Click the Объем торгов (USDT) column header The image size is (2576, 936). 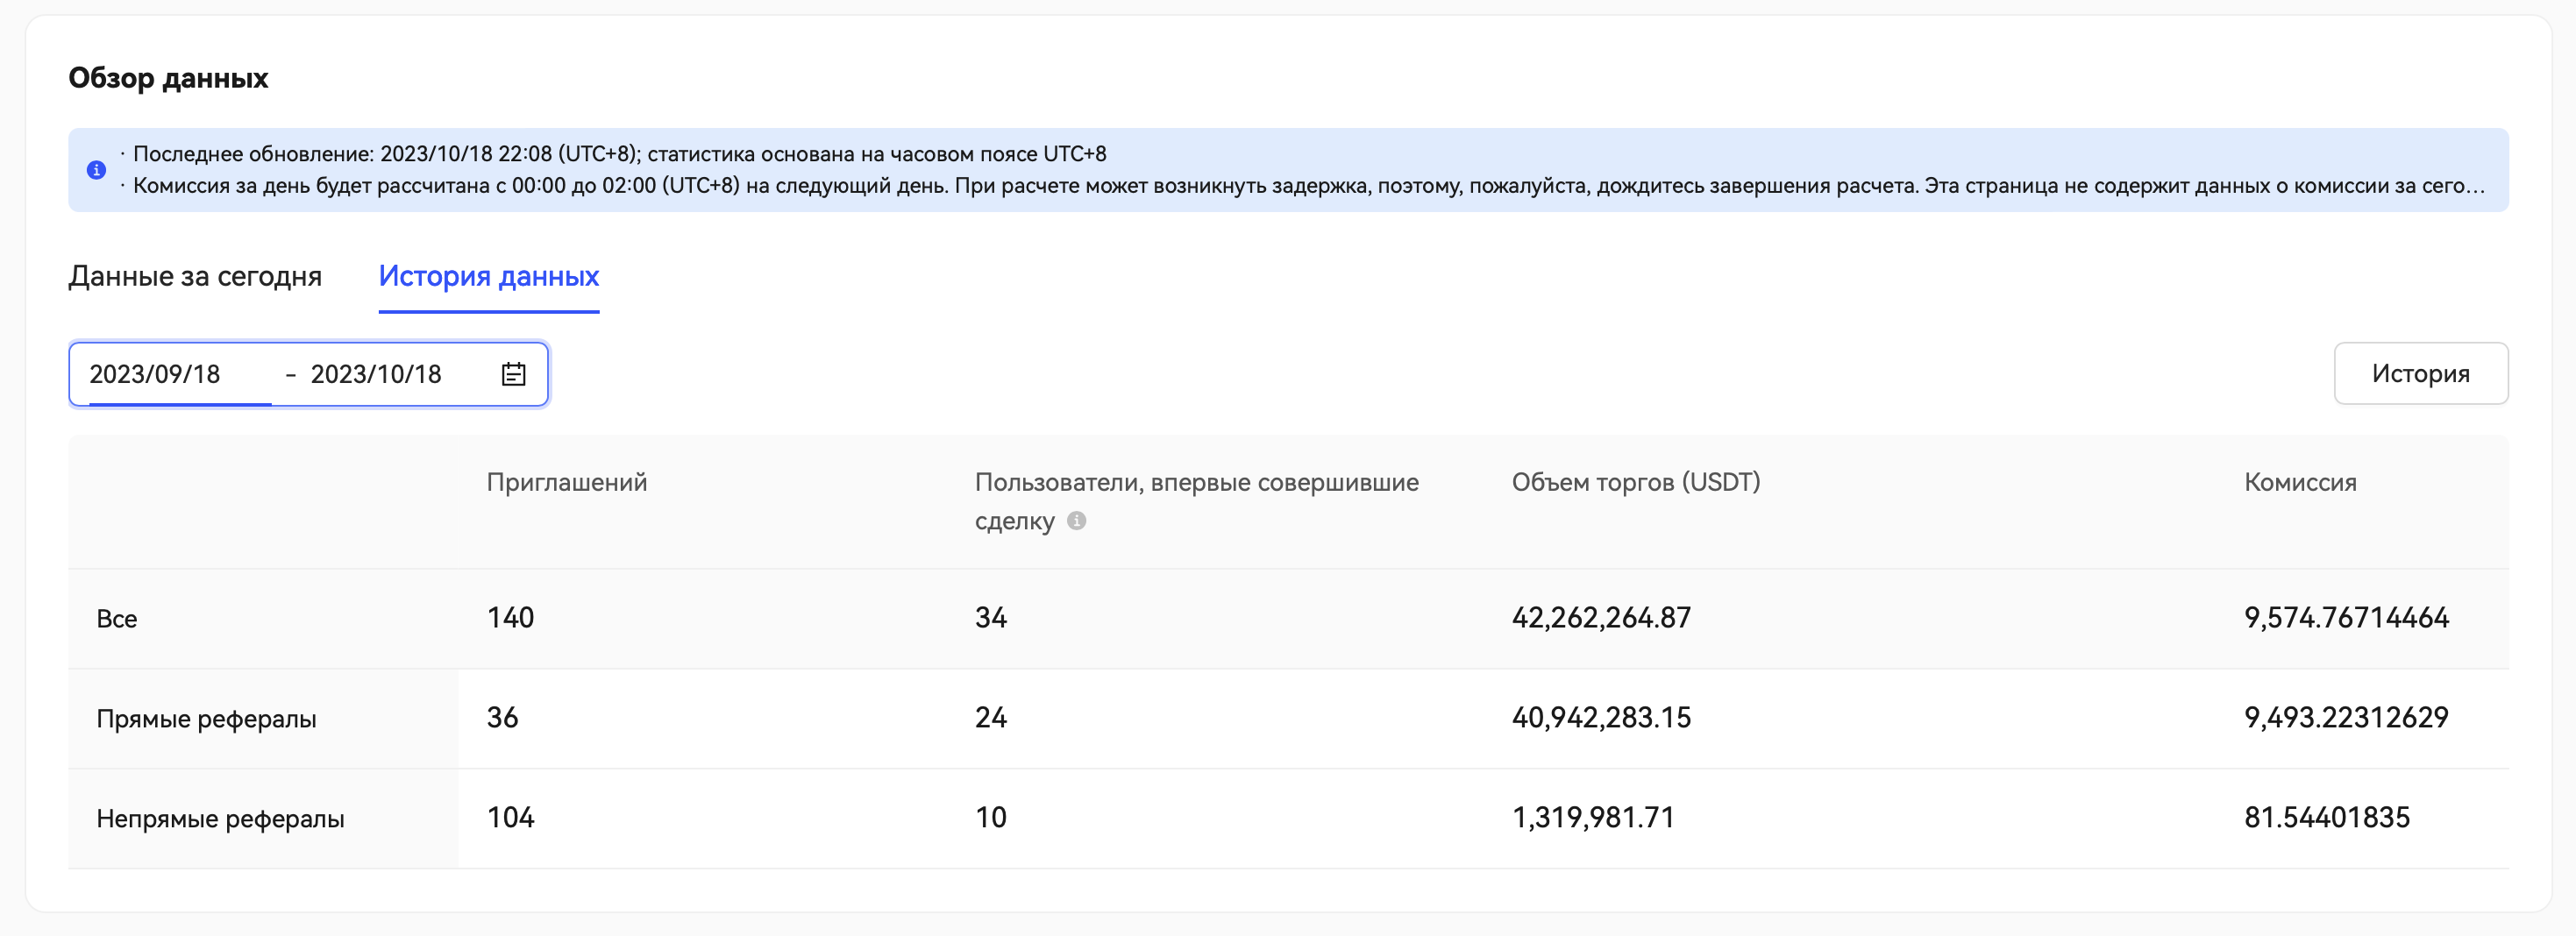(1635, 482)
